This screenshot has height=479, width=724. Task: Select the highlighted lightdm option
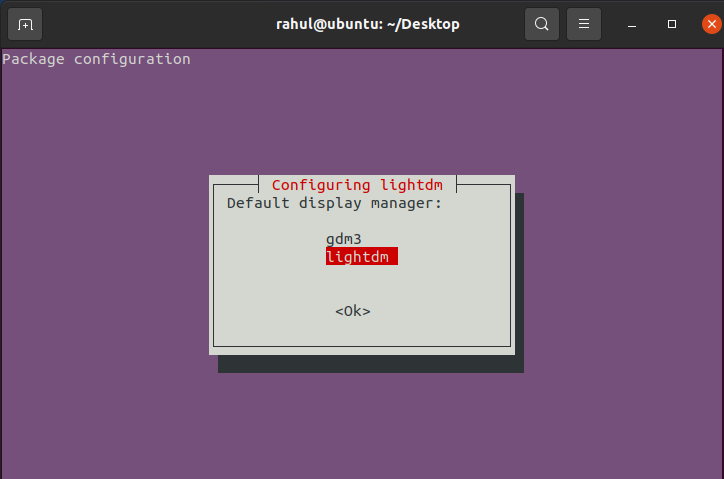[362, 256]
